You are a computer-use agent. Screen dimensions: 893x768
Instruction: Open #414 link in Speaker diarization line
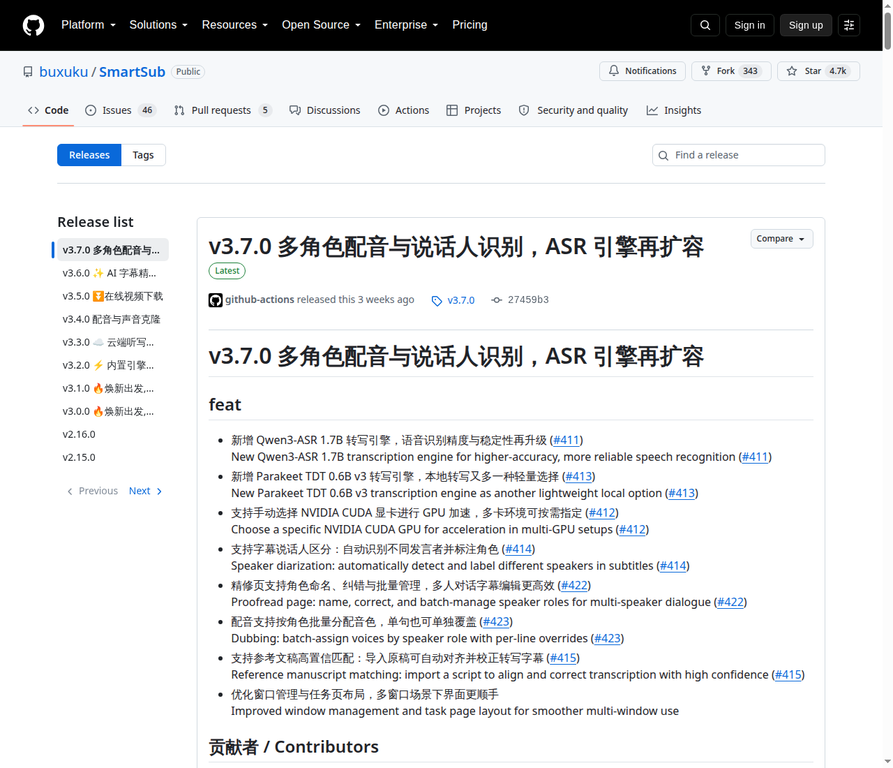tap(673, 566)
